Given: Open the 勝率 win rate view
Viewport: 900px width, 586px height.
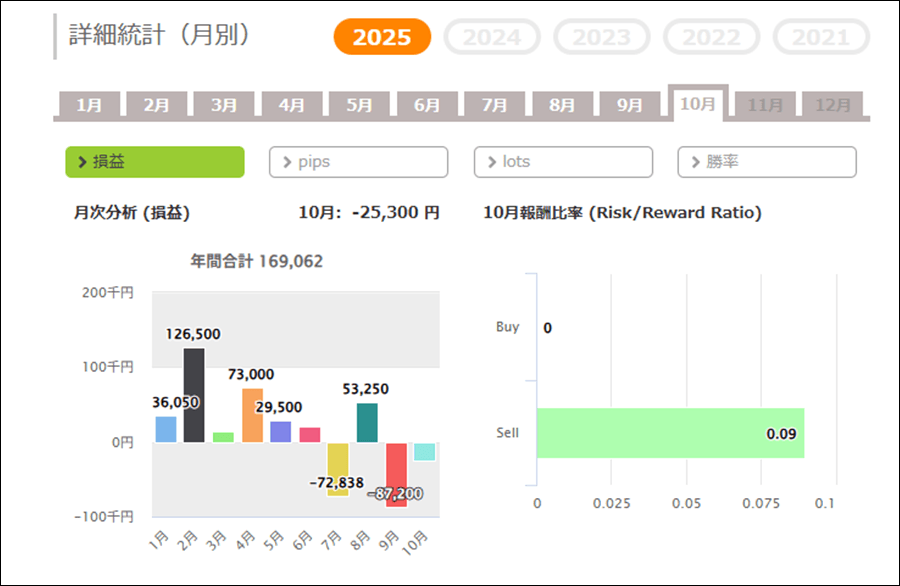Looking at the screenshot, I should [767, 162].
